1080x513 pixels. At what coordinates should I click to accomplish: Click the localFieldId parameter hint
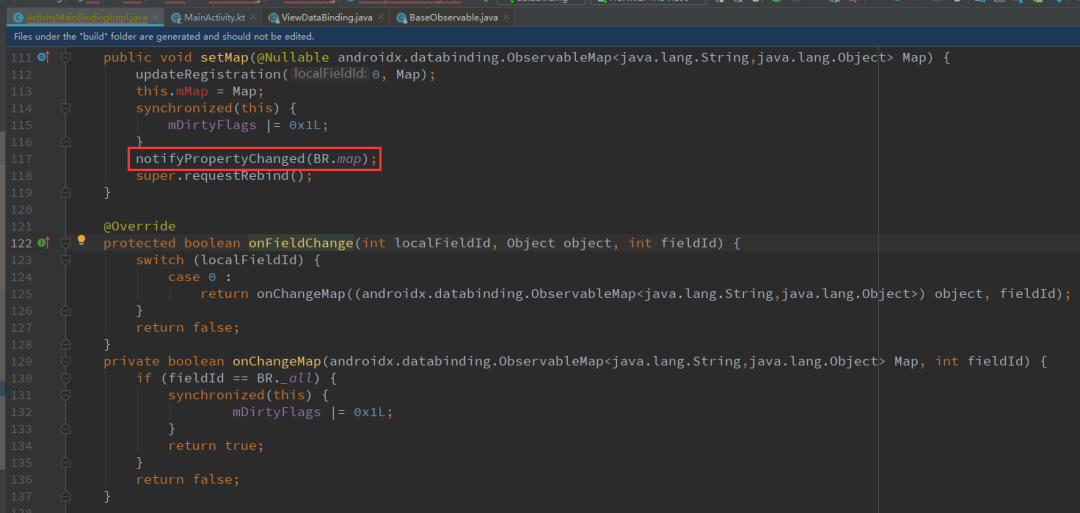point(330,74)
